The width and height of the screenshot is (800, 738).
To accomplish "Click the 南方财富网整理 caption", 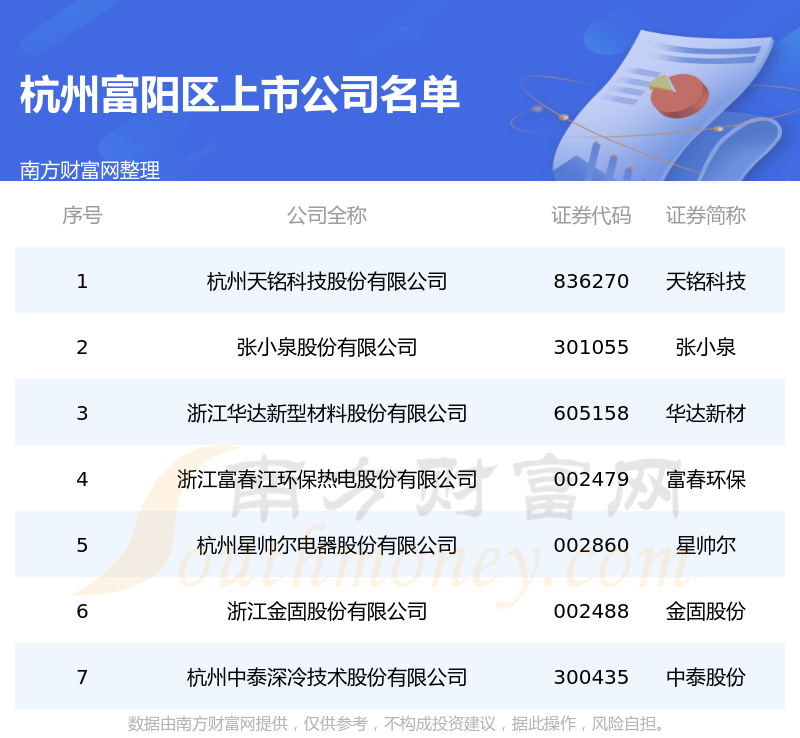I will click(90, 170).
